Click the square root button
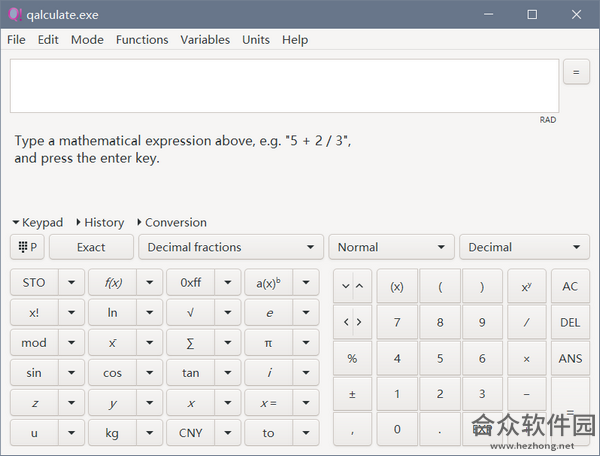This screenshot has height=456, width=600. click(191, 313)
